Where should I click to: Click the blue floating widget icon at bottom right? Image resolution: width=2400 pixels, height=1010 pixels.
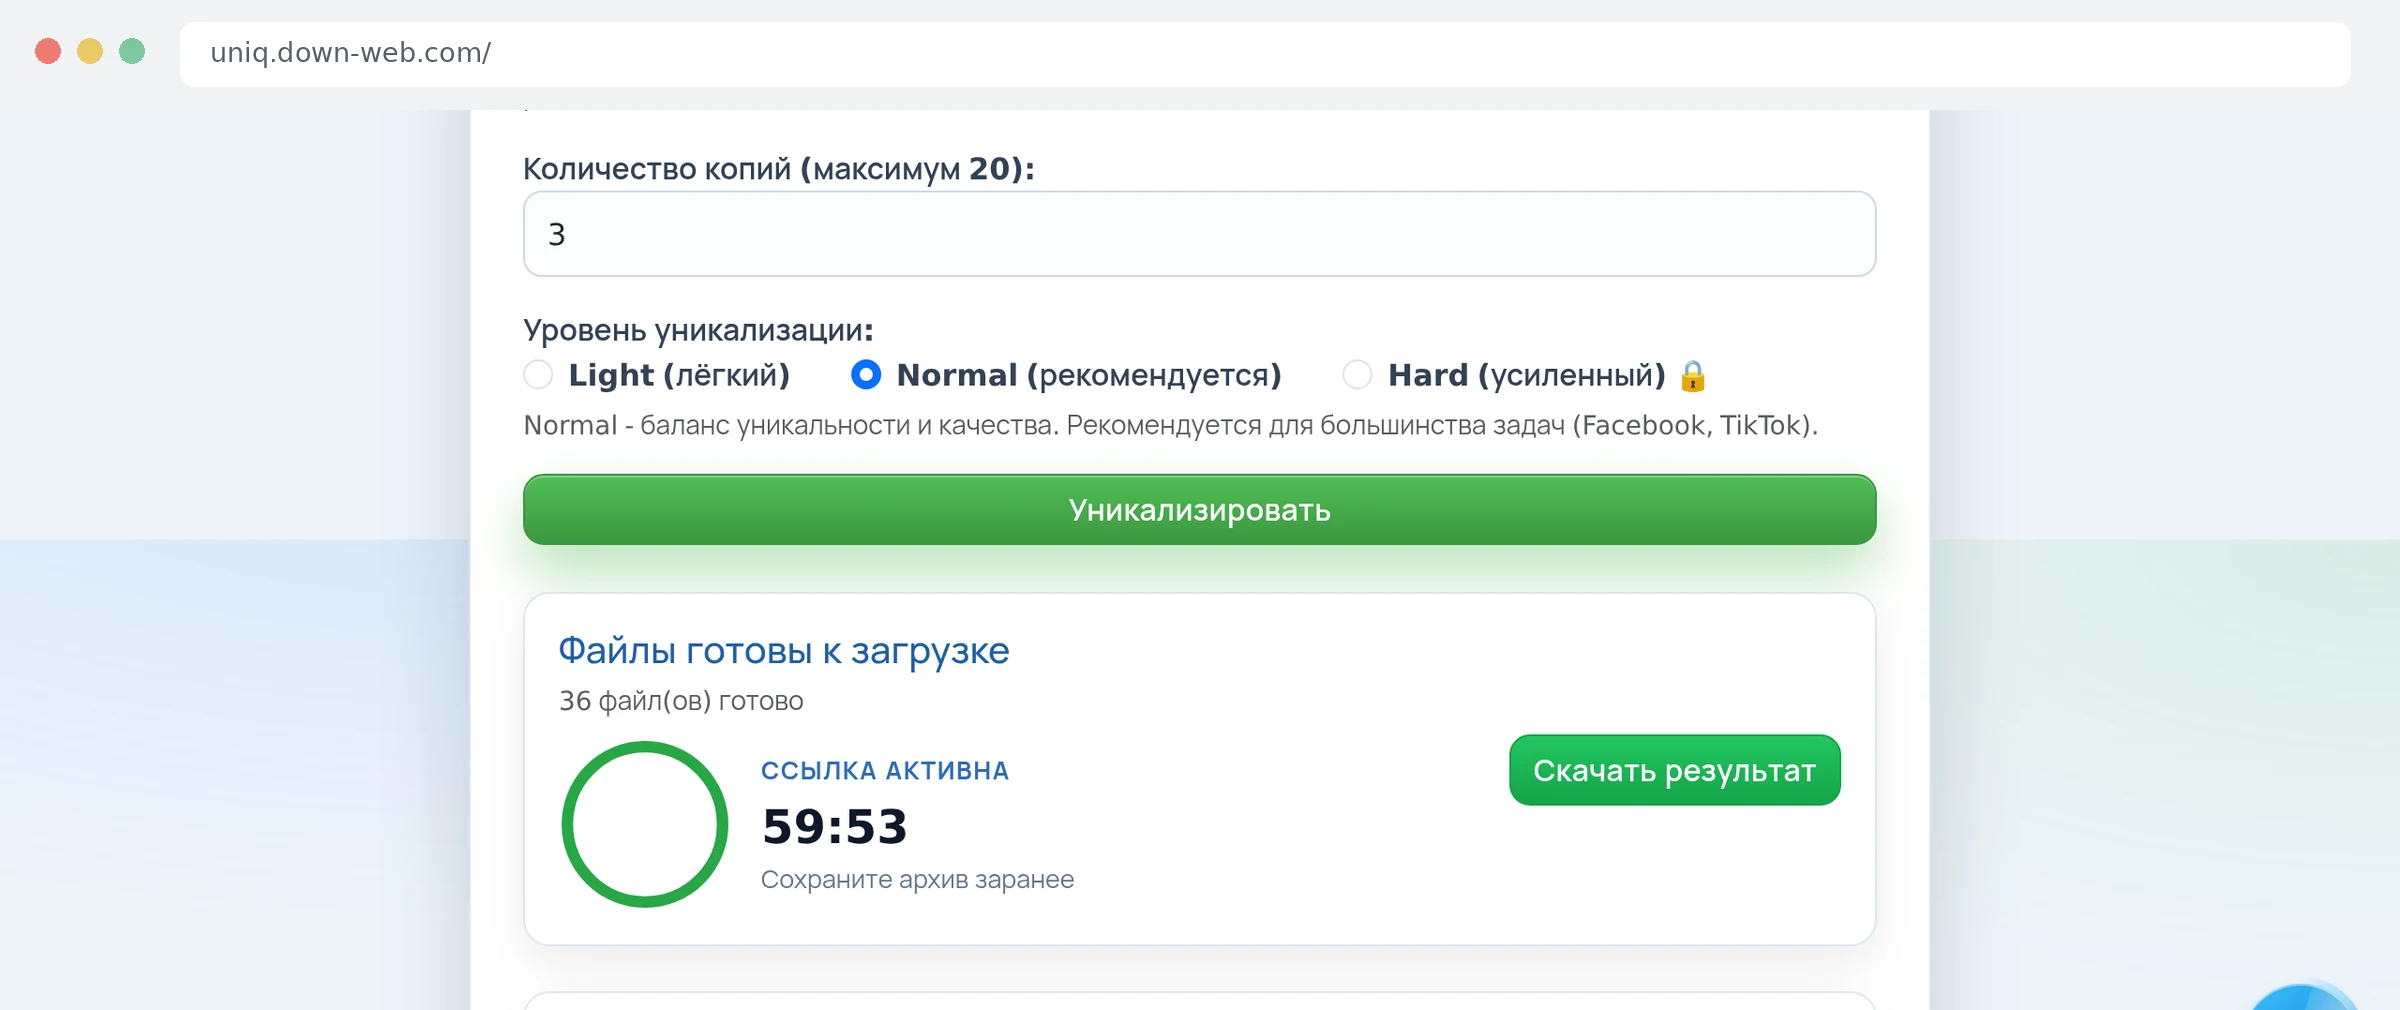(2305, 998)
